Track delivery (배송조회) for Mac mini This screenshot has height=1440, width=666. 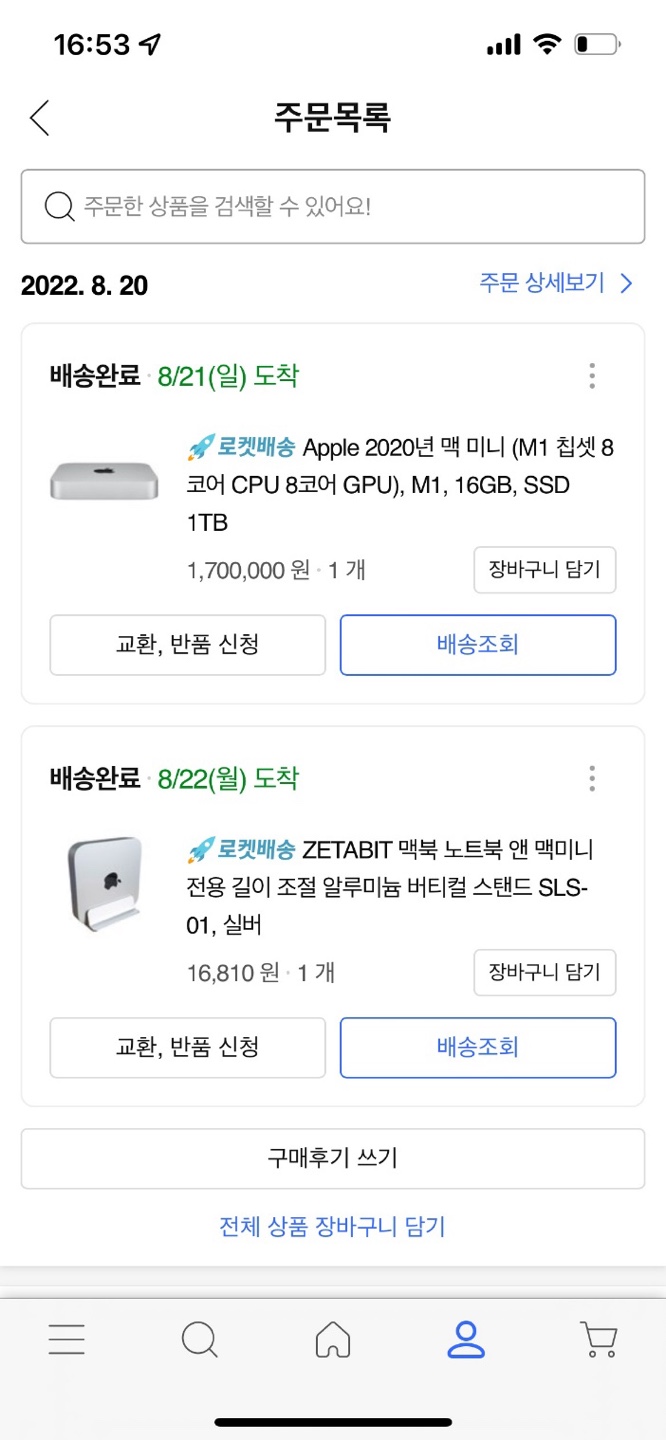pos(478,645)
